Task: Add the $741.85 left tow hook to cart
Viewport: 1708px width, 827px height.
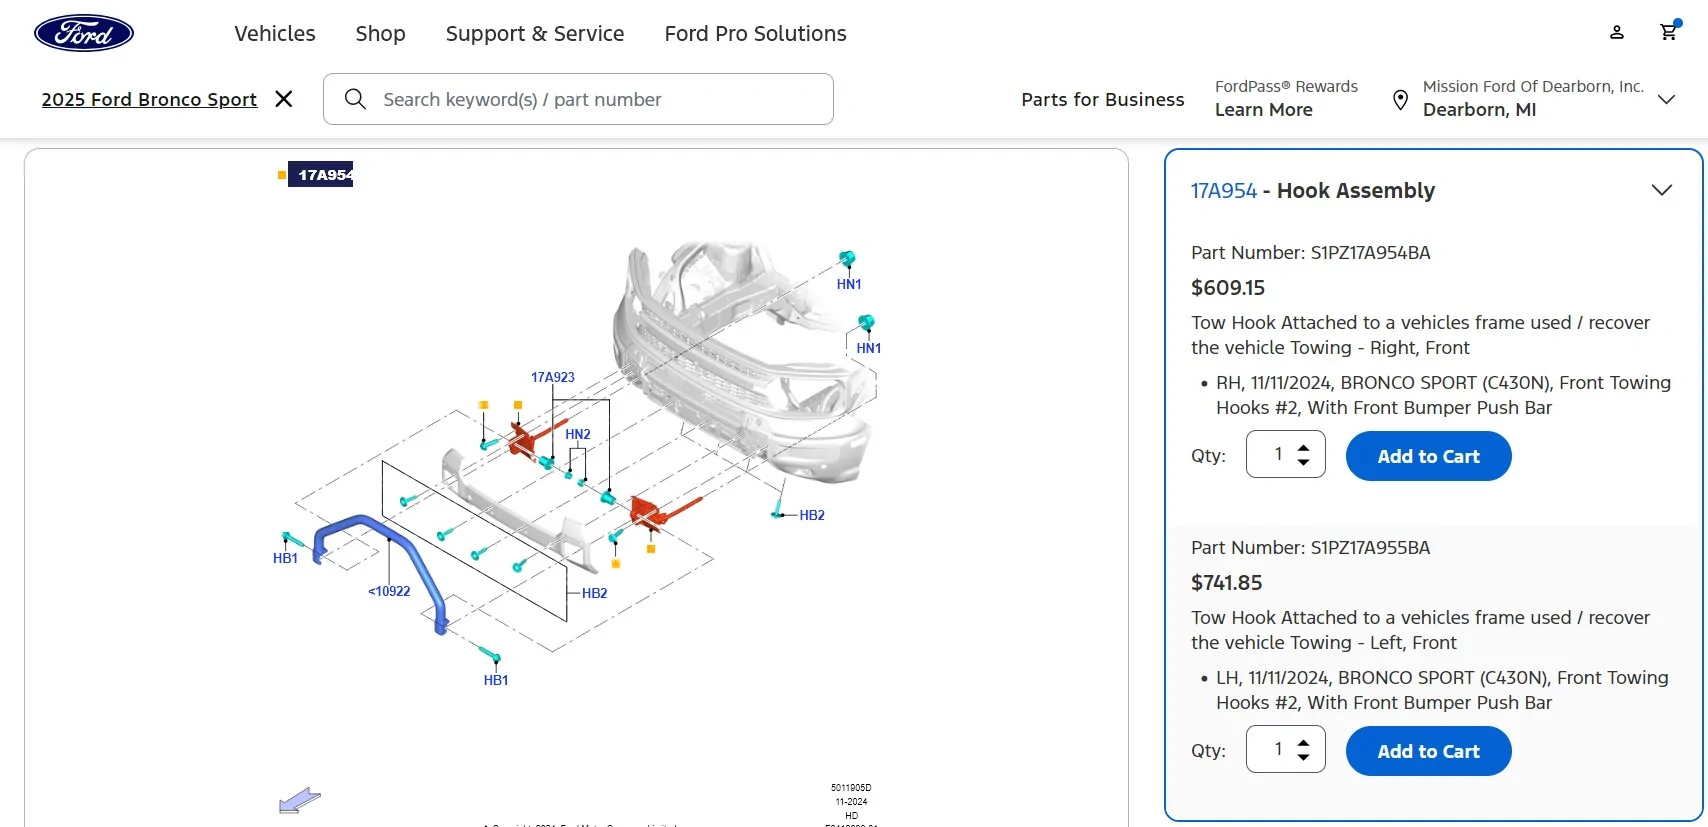Action: (1428, 751)
